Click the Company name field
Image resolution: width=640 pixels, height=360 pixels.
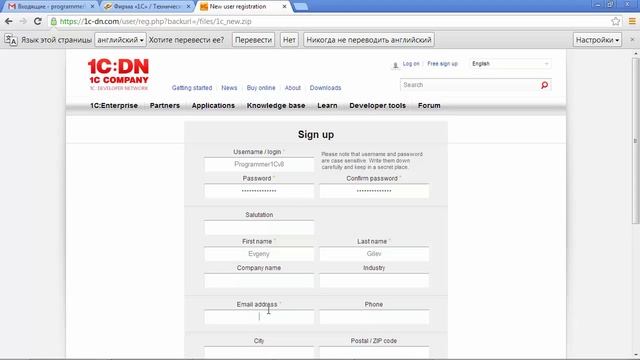pos(259,281)
